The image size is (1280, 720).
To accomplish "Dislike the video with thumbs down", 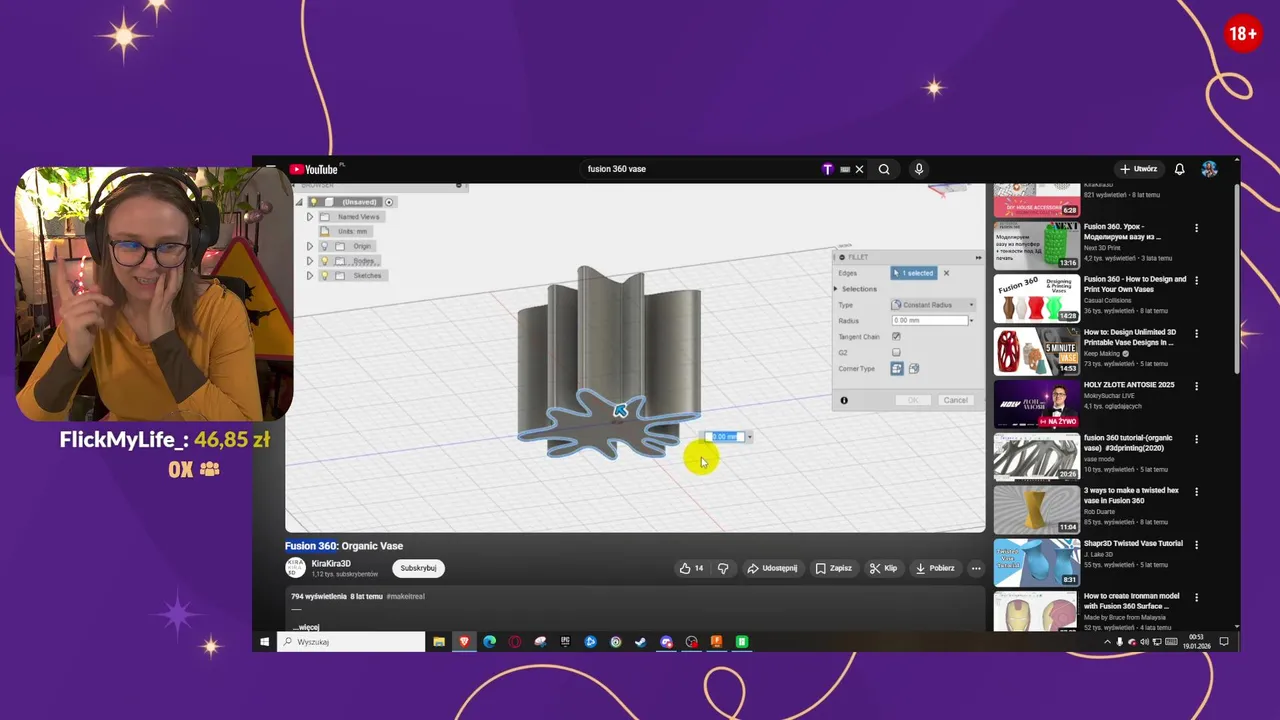I will 723,568.
